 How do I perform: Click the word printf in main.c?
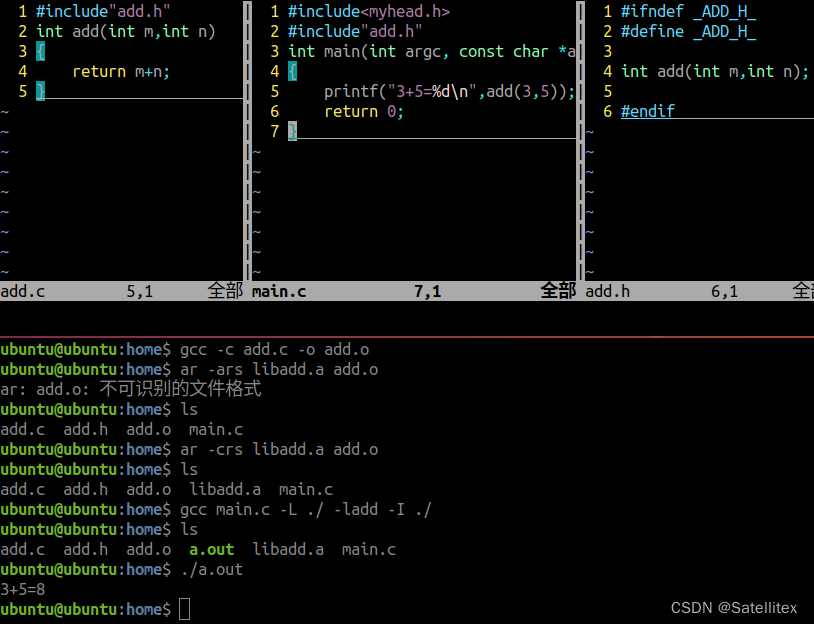[351, 92]
